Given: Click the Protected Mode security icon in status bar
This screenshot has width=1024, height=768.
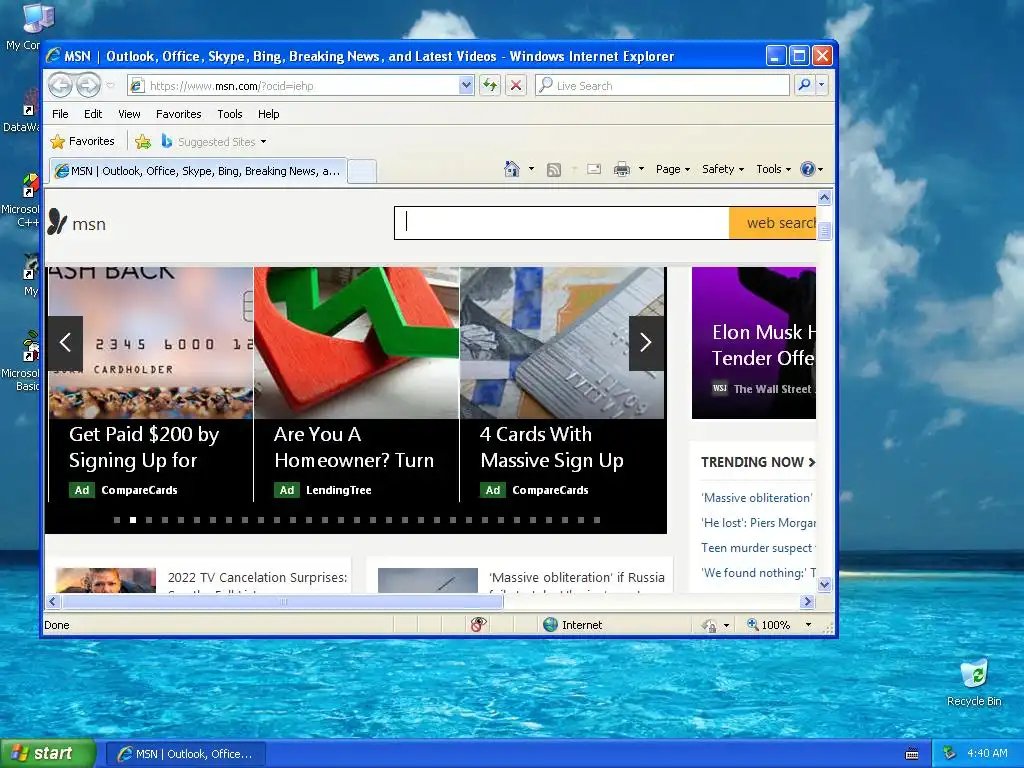Looking at the screenshot, I should click(x=709, y=626).
